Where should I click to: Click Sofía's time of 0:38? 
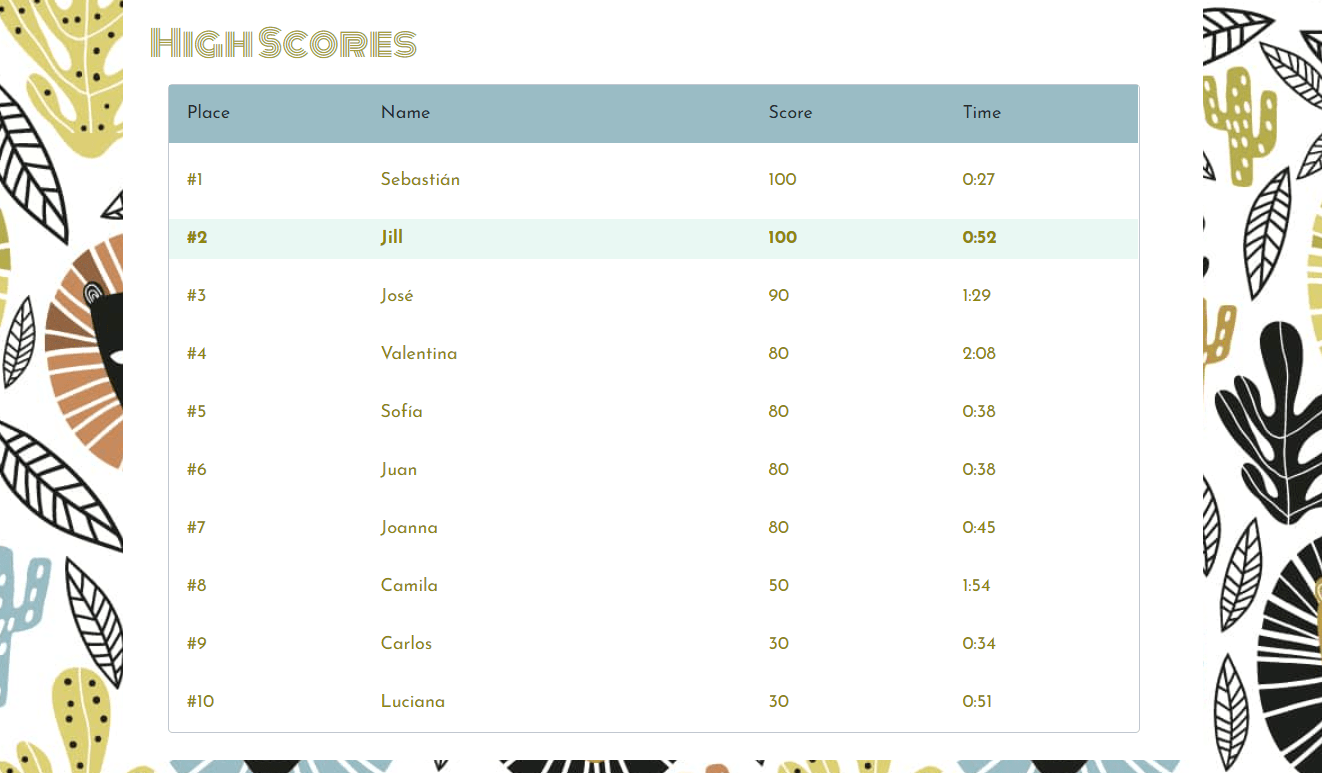click(x=979, y=412)
